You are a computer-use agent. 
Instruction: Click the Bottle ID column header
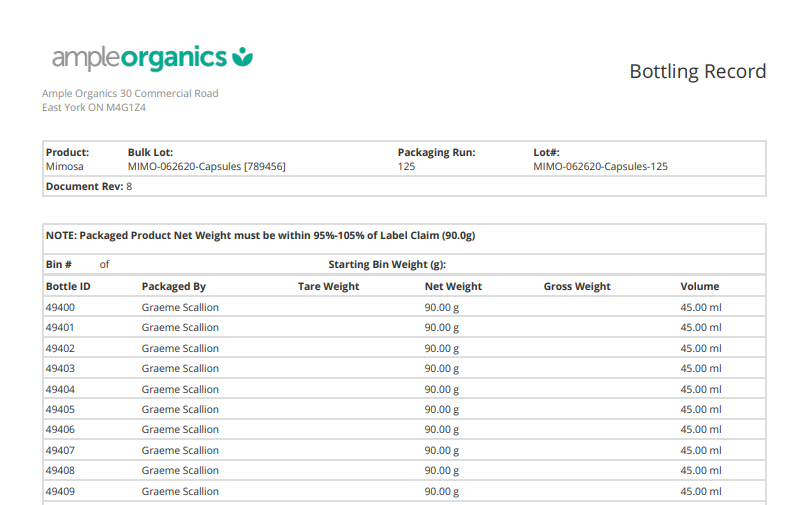(x=68, y=286)
